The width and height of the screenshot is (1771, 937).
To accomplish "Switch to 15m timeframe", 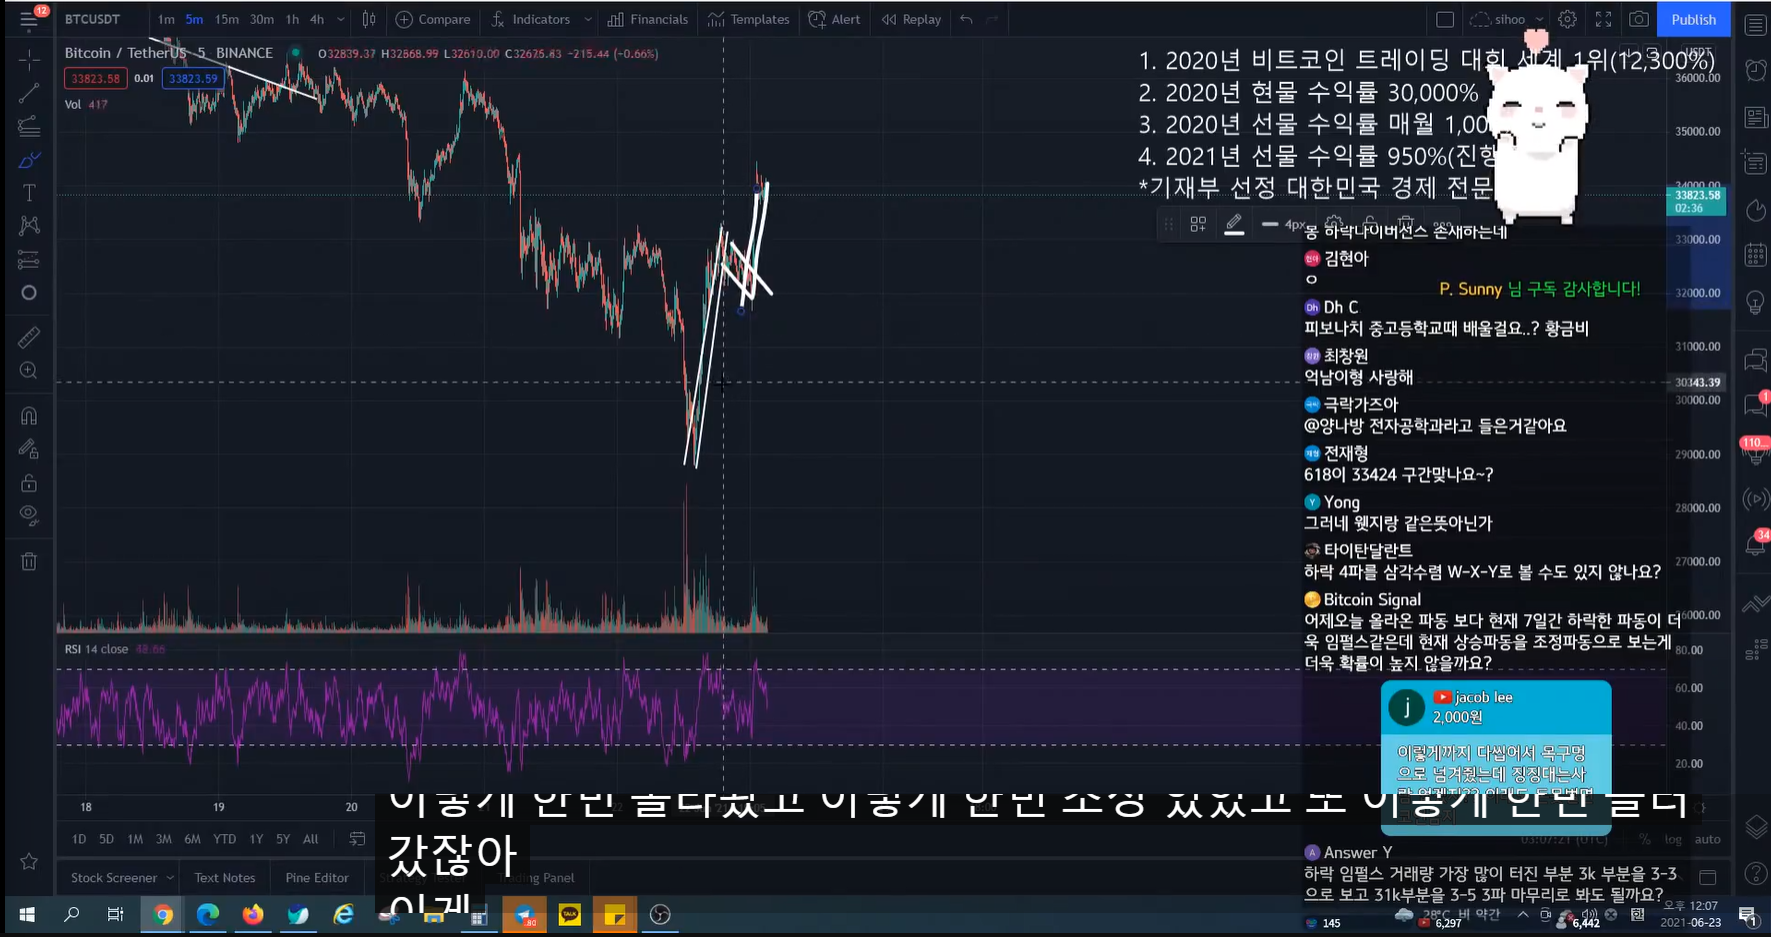I will coord(227,19).
